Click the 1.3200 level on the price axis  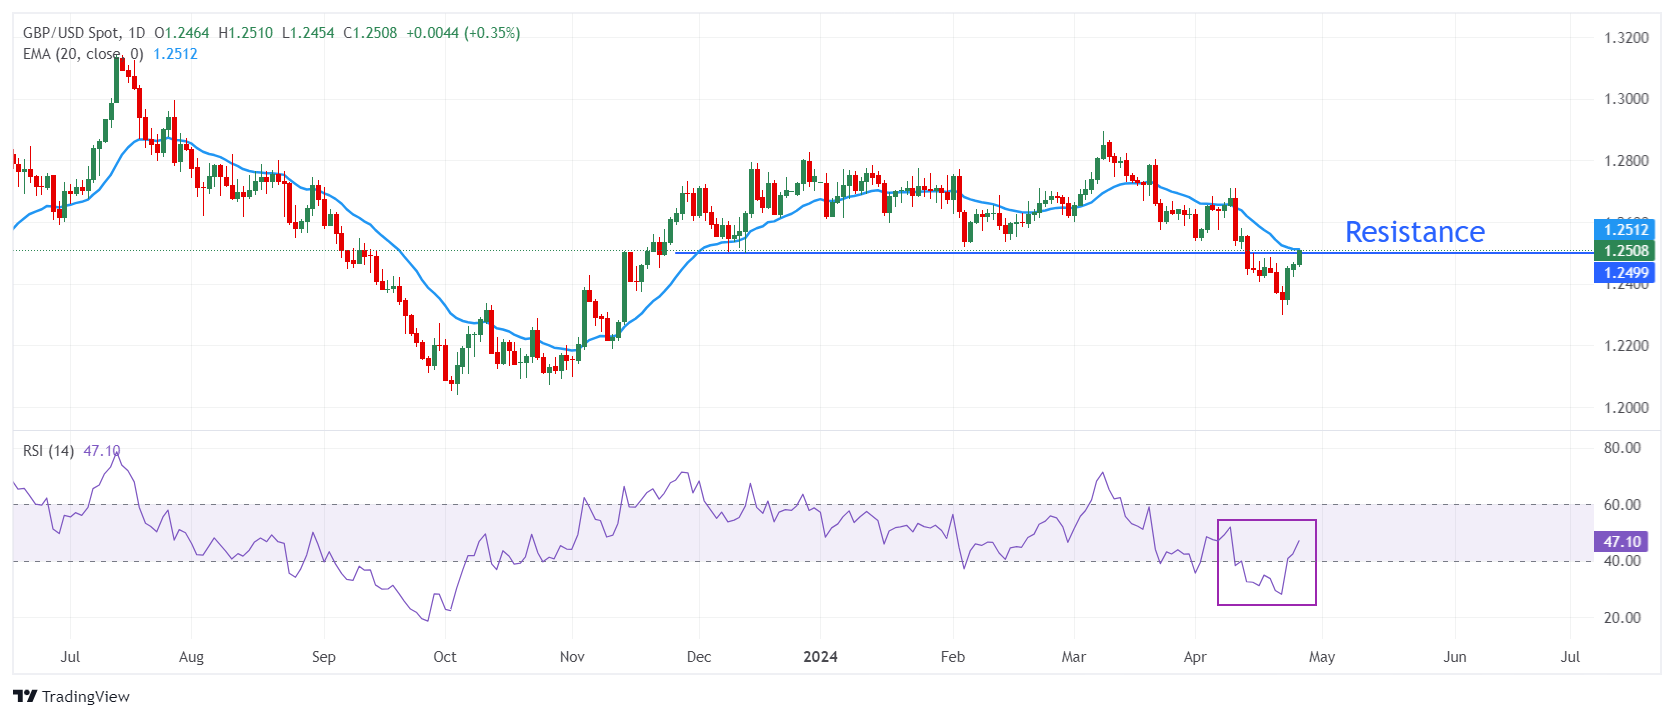point(1626,38)
